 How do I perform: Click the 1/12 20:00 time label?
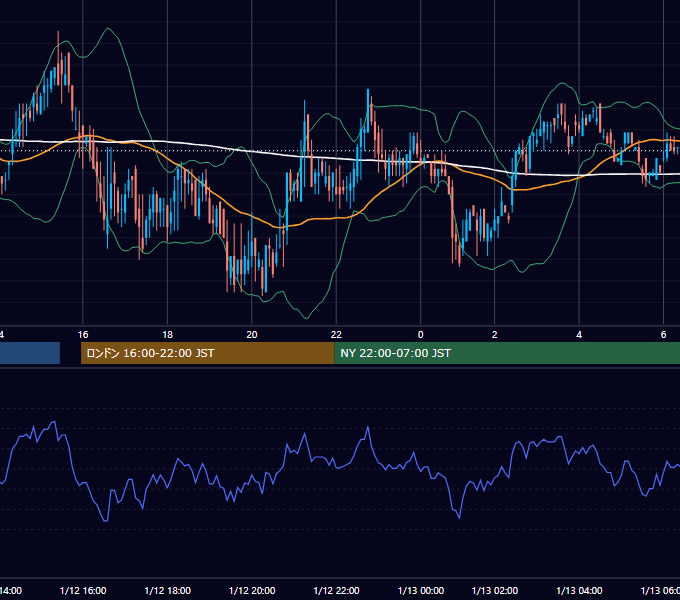[x=252, y=590]
